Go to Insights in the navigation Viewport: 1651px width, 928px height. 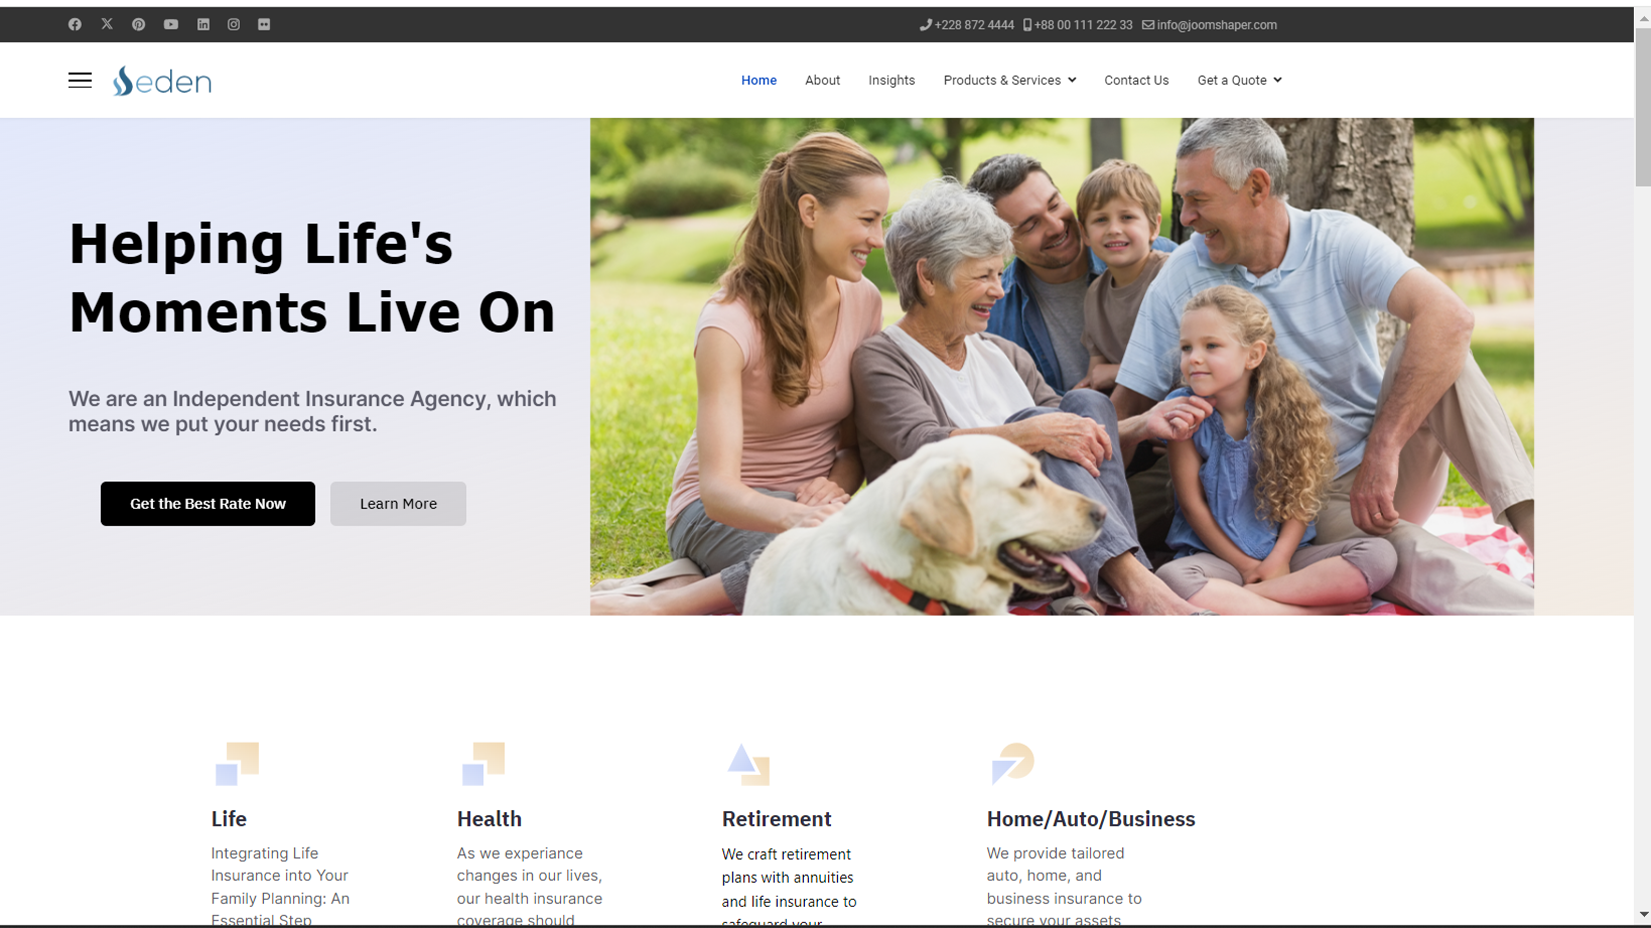(891, 80)
